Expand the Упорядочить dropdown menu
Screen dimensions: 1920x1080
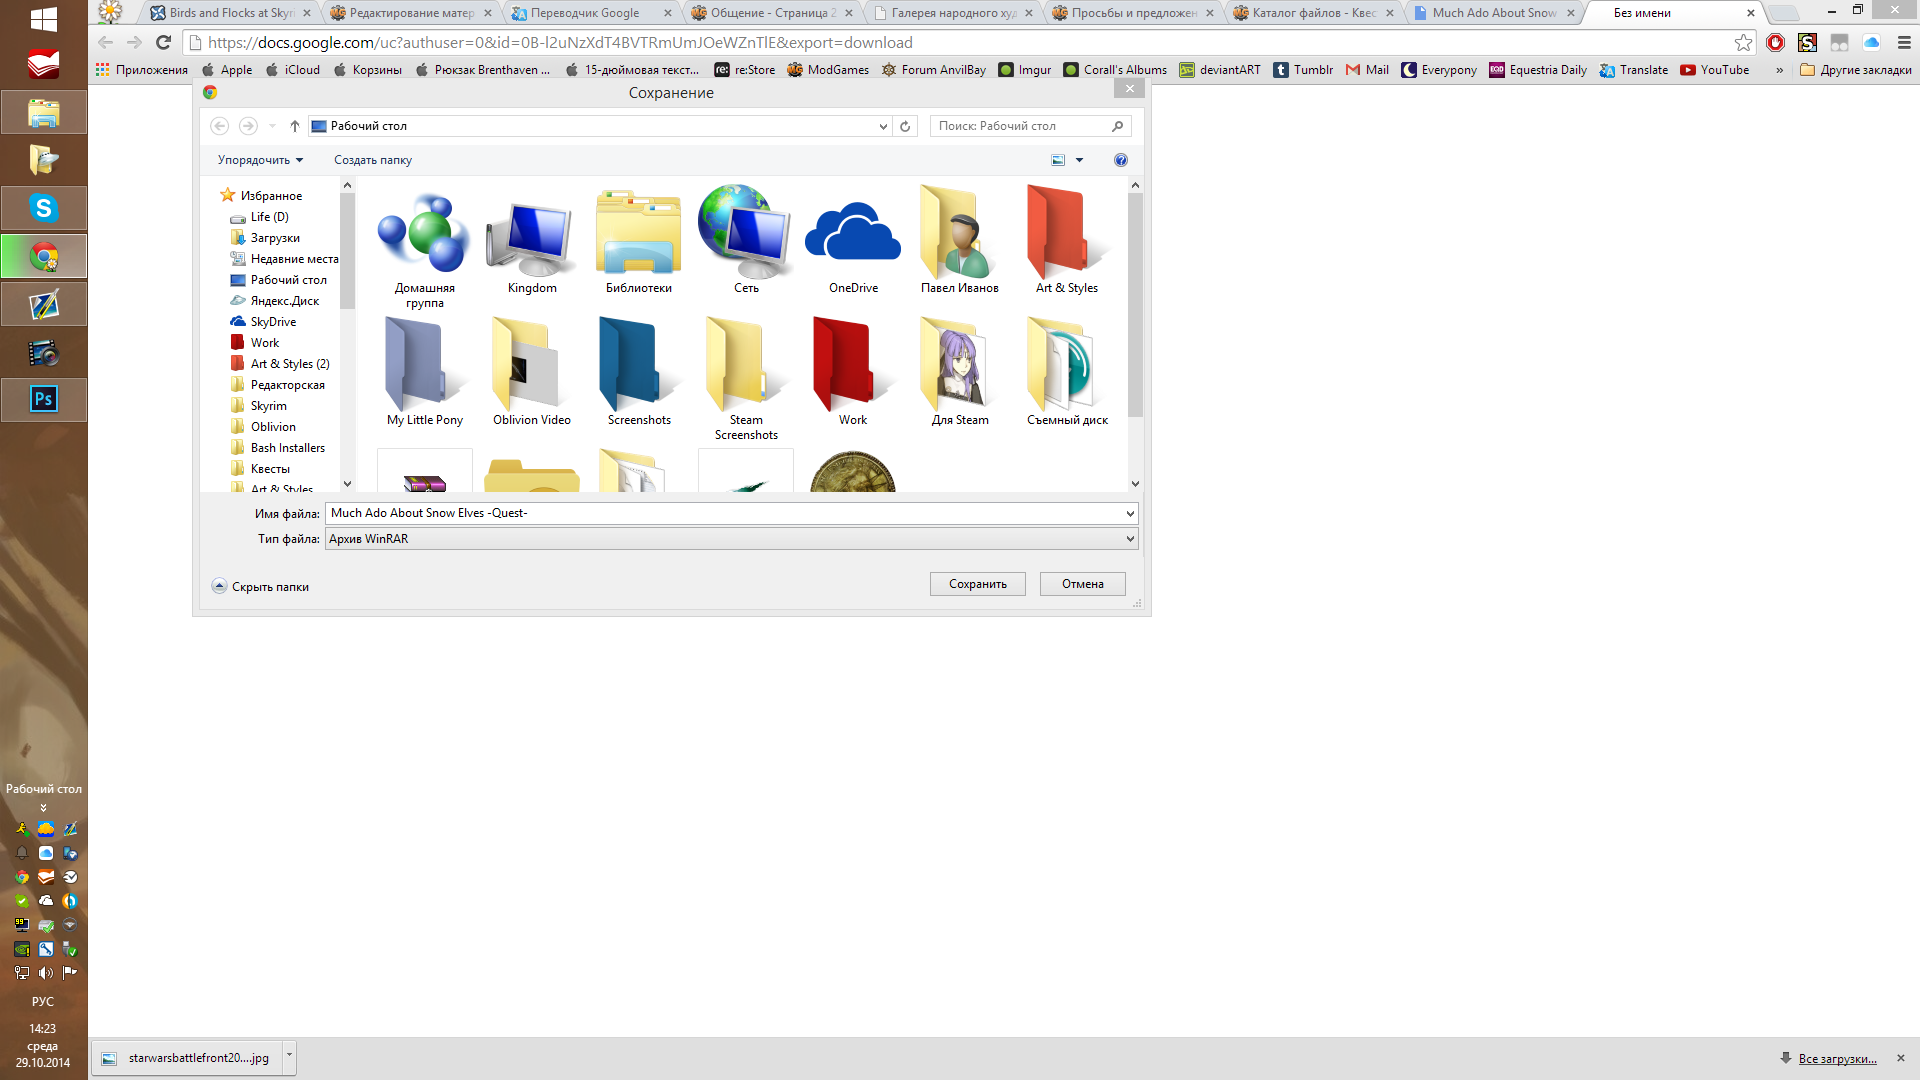pyautogui.click(x=260, y=160)
